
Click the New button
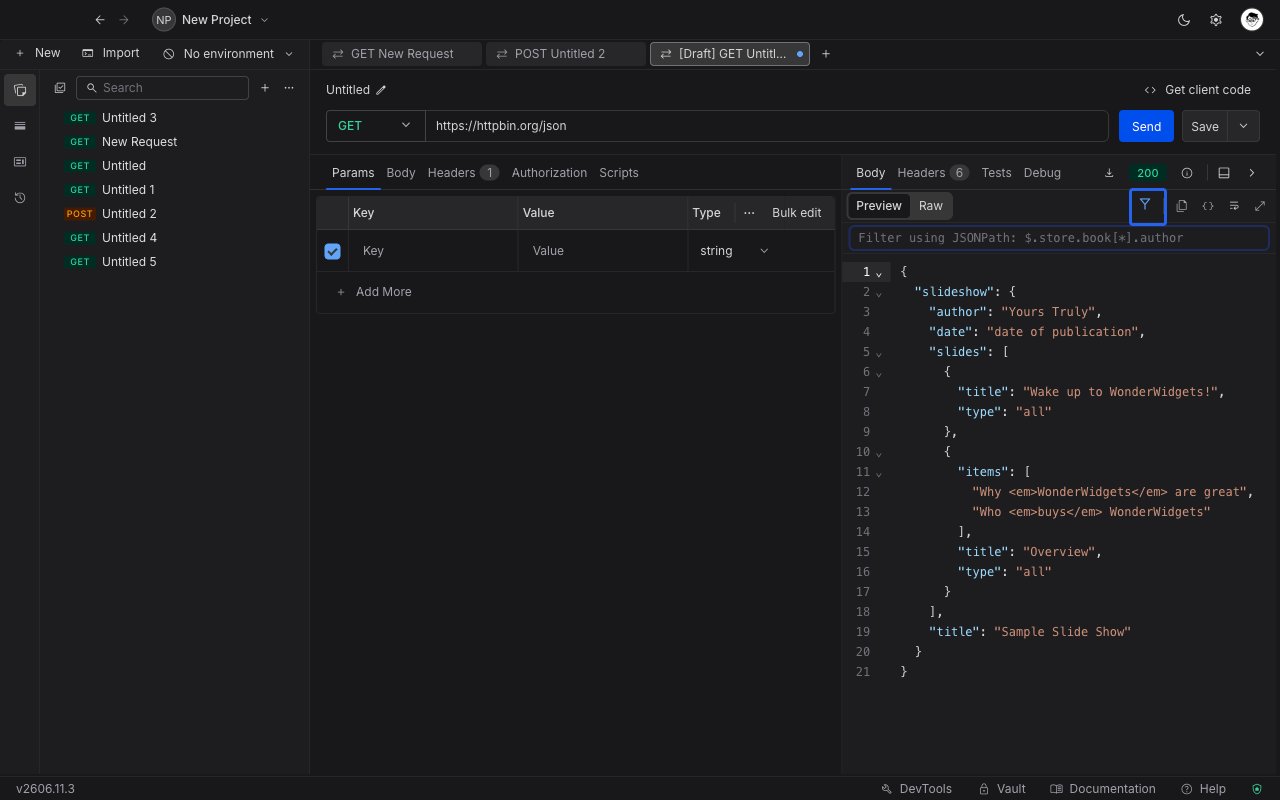(37, 53)
